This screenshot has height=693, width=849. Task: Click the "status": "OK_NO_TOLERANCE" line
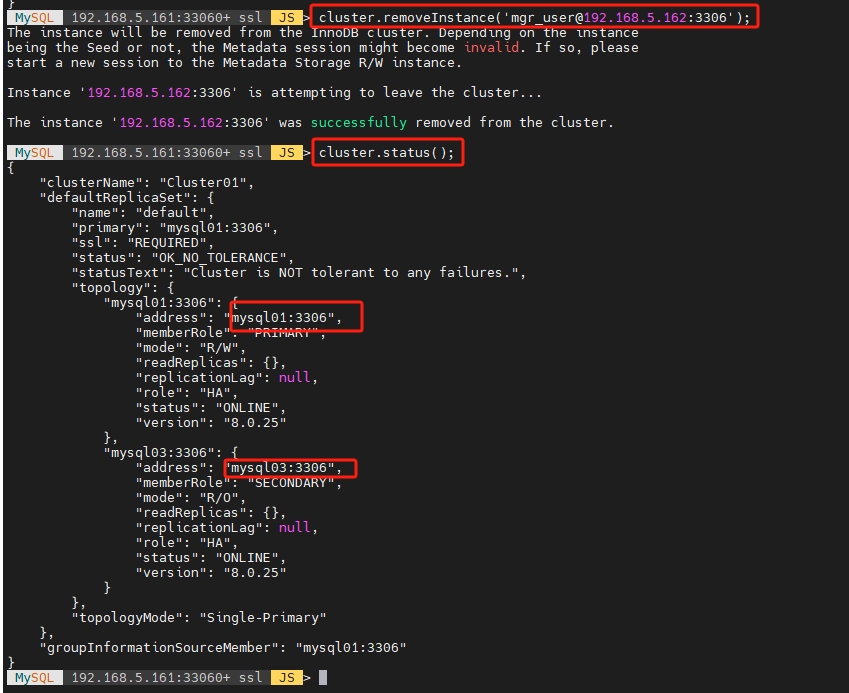pos(183,257)
